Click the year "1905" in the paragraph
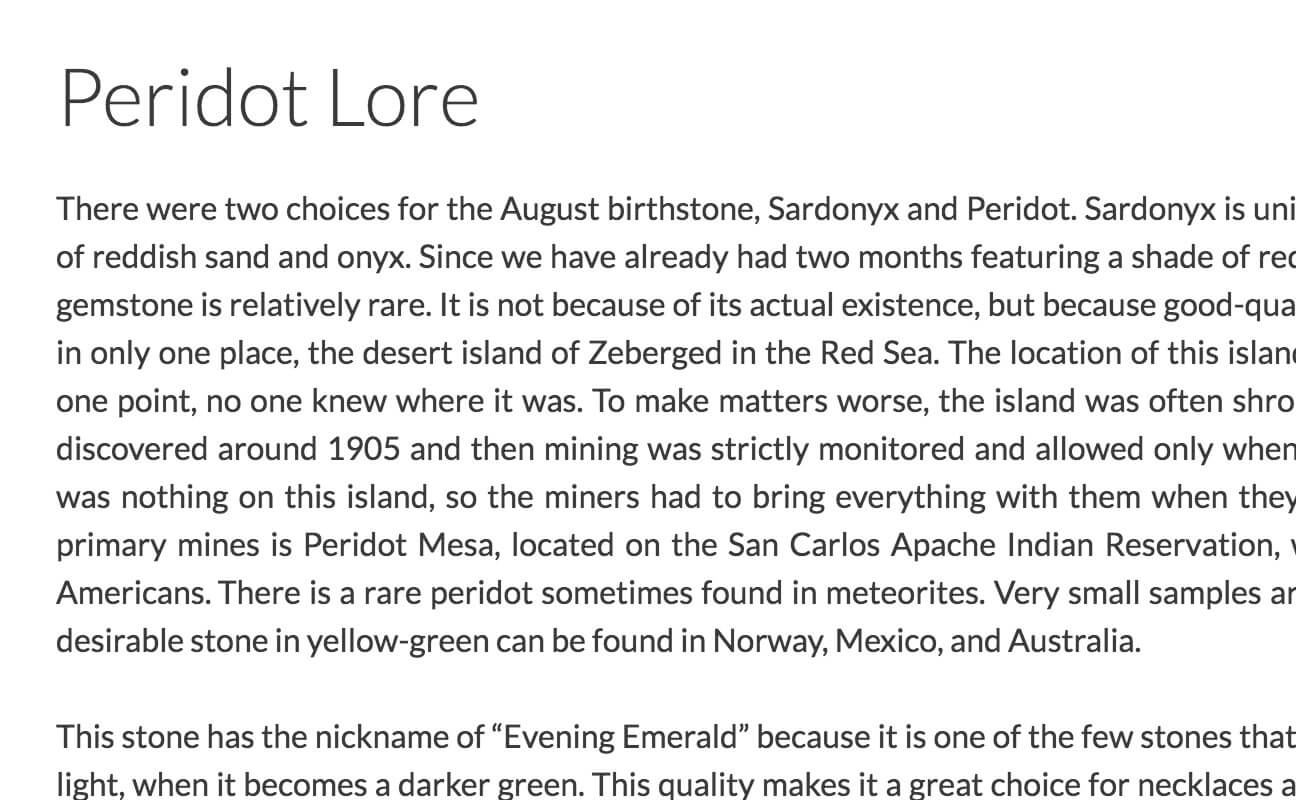The width and height of the screenshot is (1296, 800). pyautogui.click(x=364, y=450)
